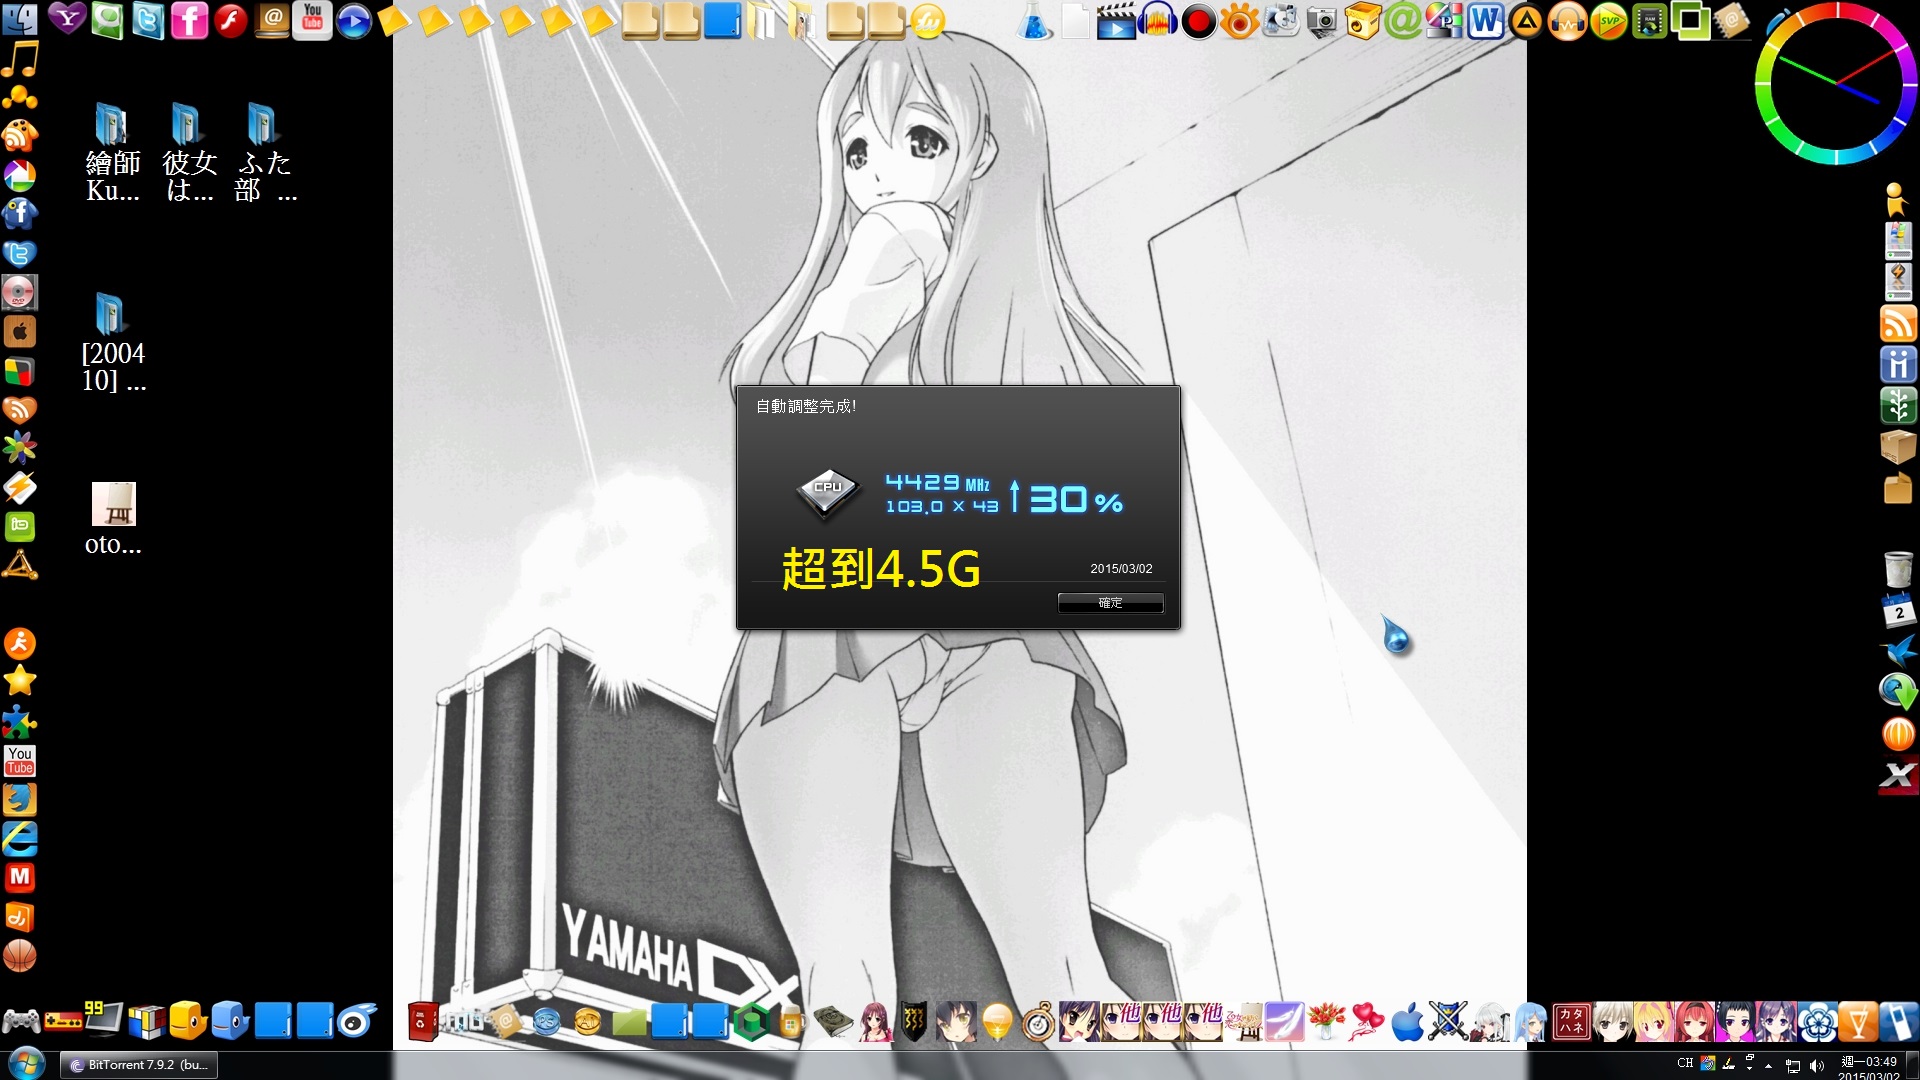1920x1080 pixels.
Task: Open the Audacity headphones icon
Action: coord(1157,20)
